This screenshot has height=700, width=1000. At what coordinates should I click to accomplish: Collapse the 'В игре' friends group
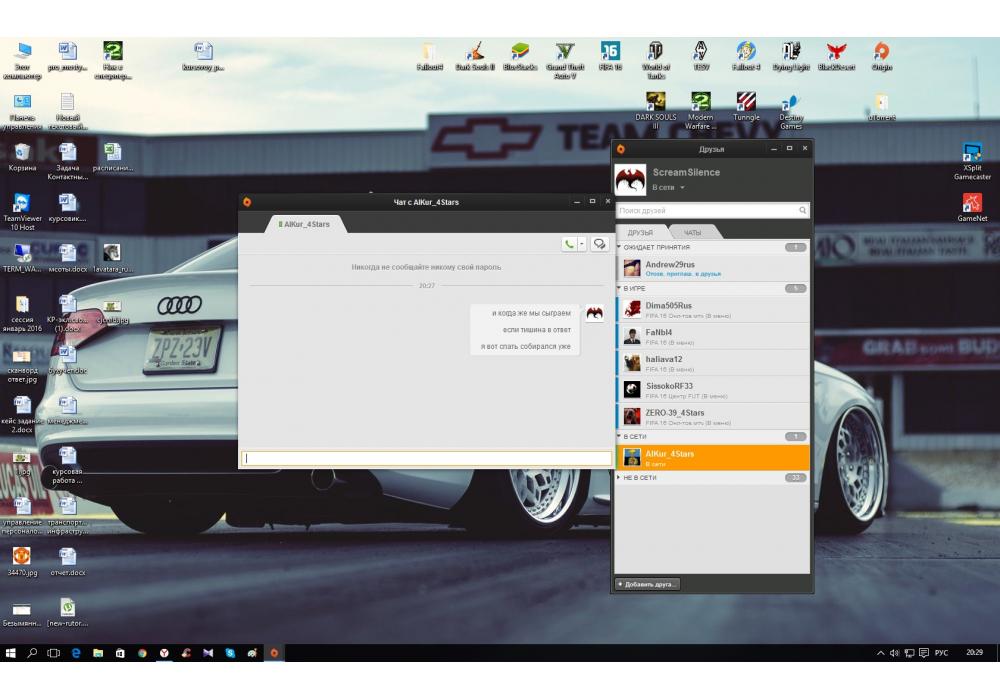click(620, 288)
